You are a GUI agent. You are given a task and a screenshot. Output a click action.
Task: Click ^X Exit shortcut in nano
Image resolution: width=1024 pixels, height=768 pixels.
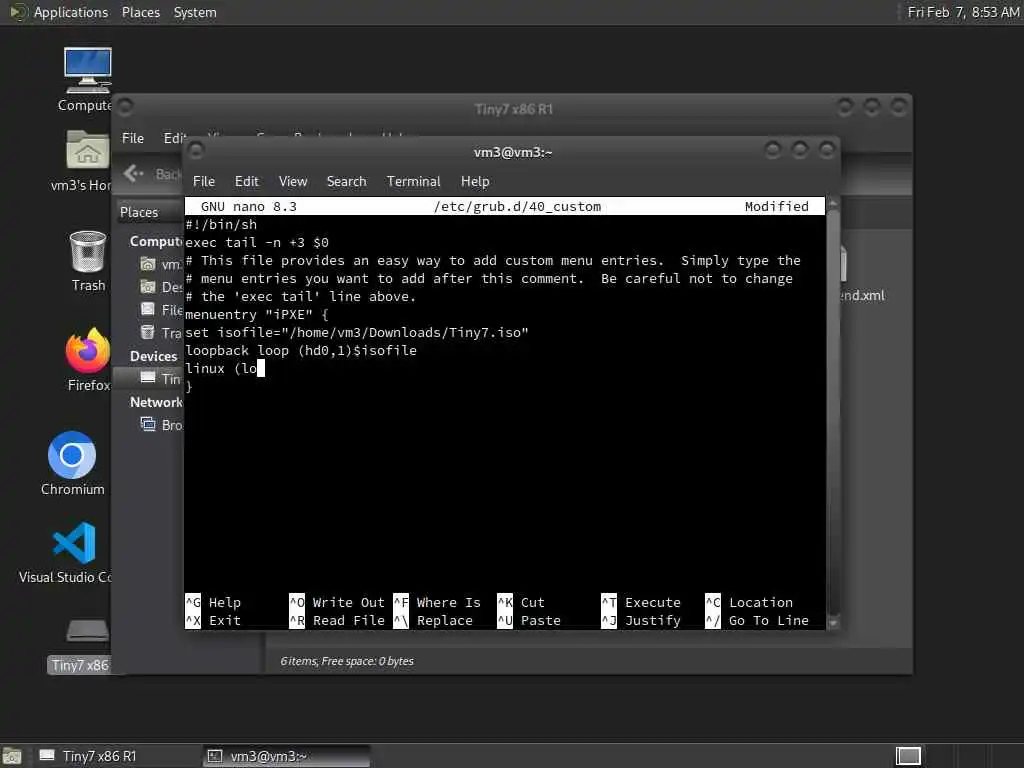click(214, 620)
